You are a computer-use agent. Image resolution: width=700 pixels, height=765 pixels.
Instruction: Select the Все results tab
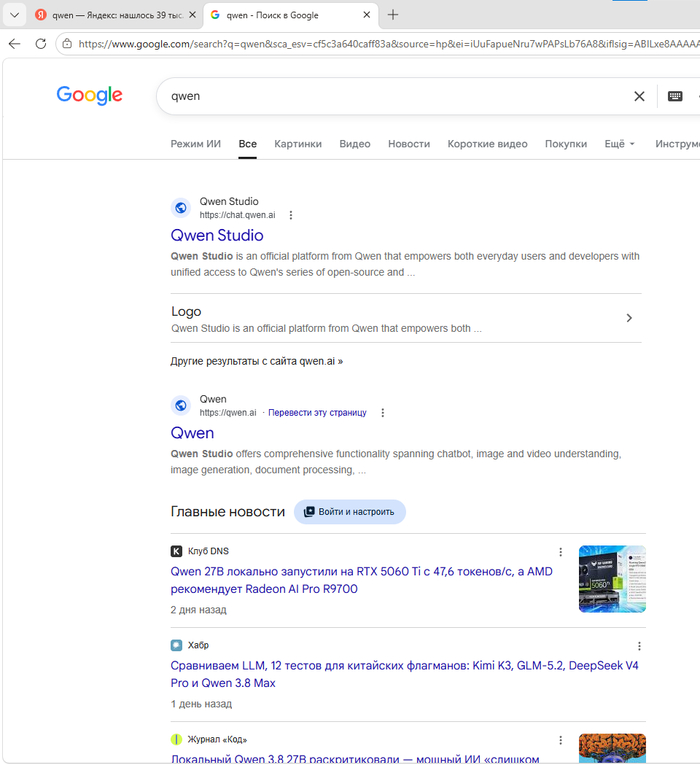coord(247,144)
